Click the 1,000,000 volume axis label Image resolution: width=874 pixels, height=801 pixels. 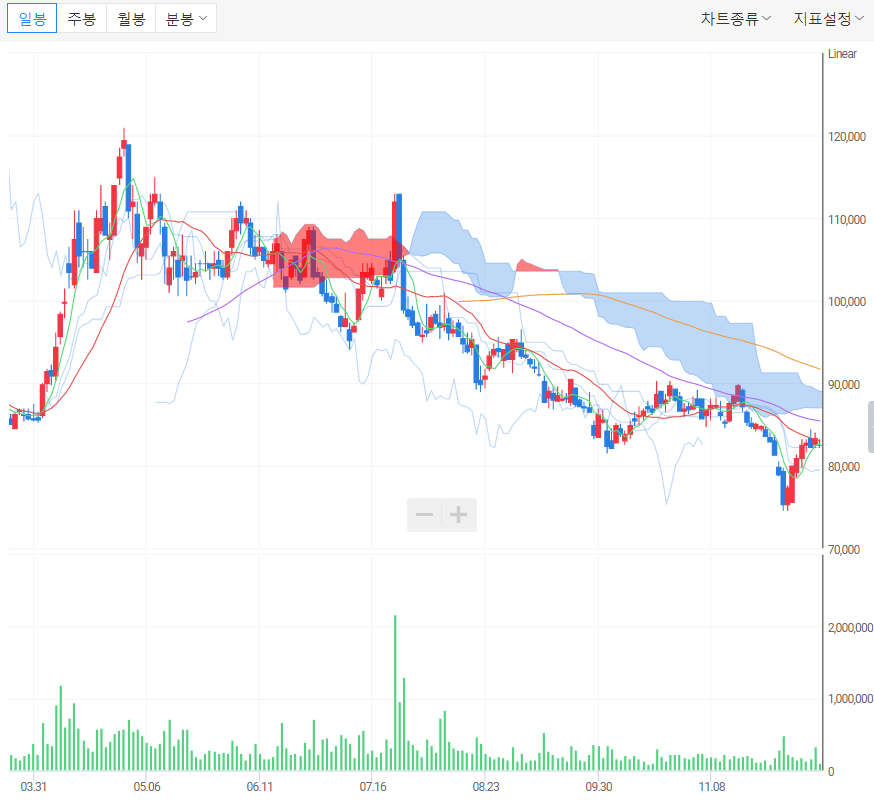coord(850,698)
